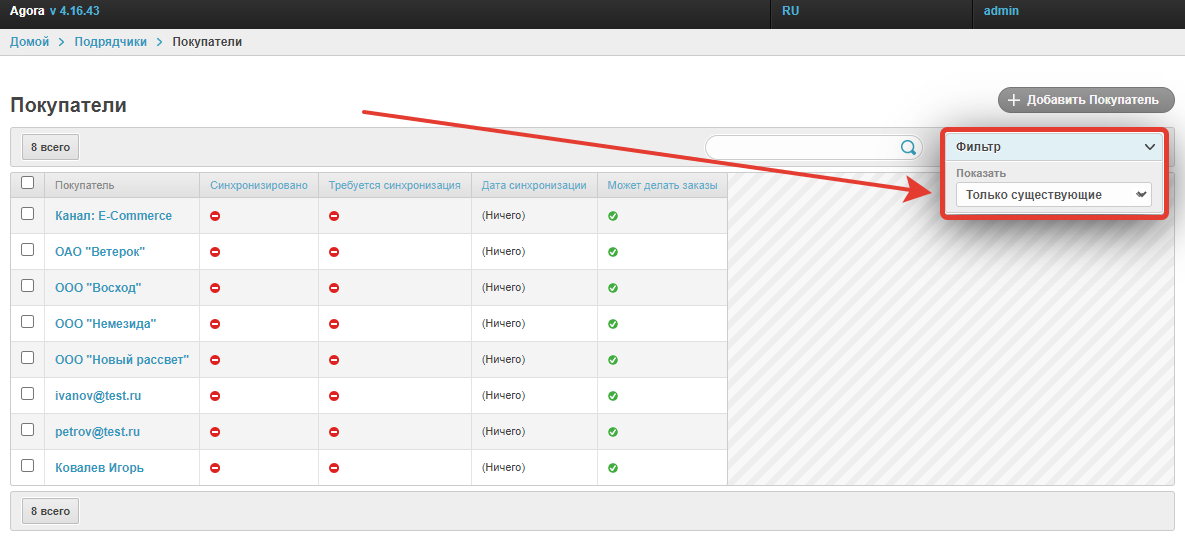Click red sync status icon for ivanov@test.ru

click(x=215, y=396)
